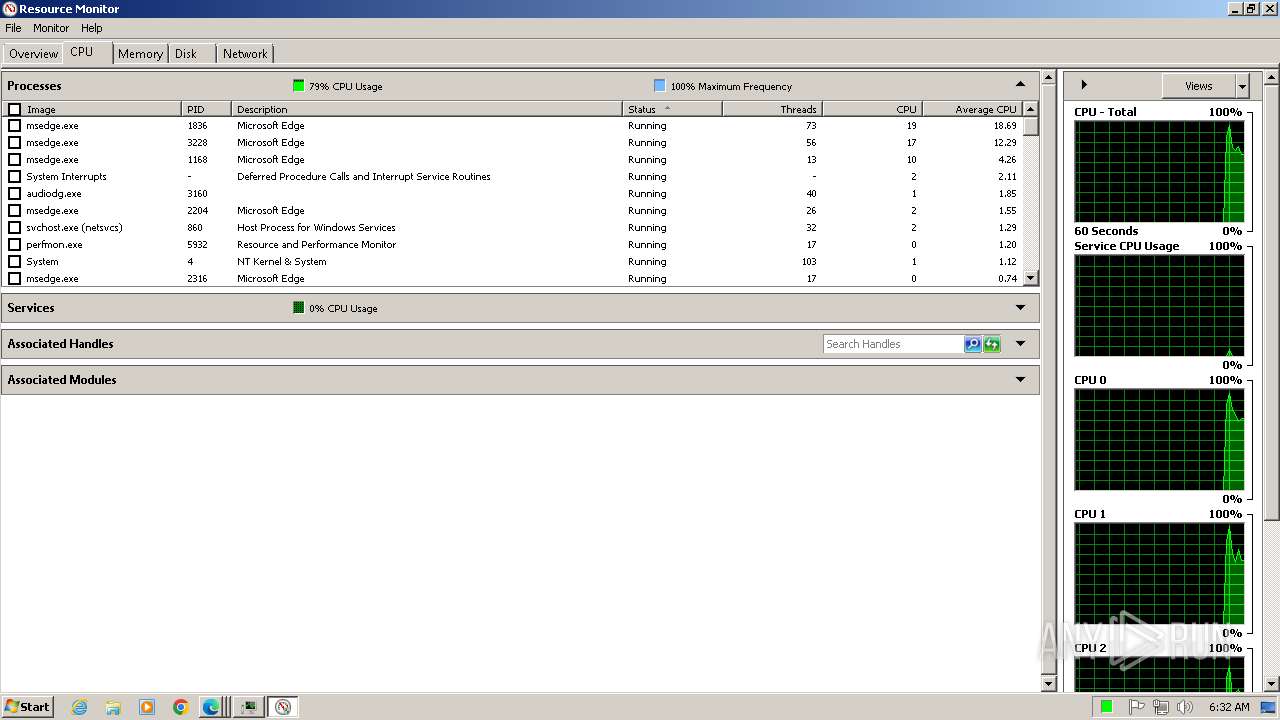Select the msedge.exe PID 2316 row
The image size is (1280, 720).
pos(513,279)
